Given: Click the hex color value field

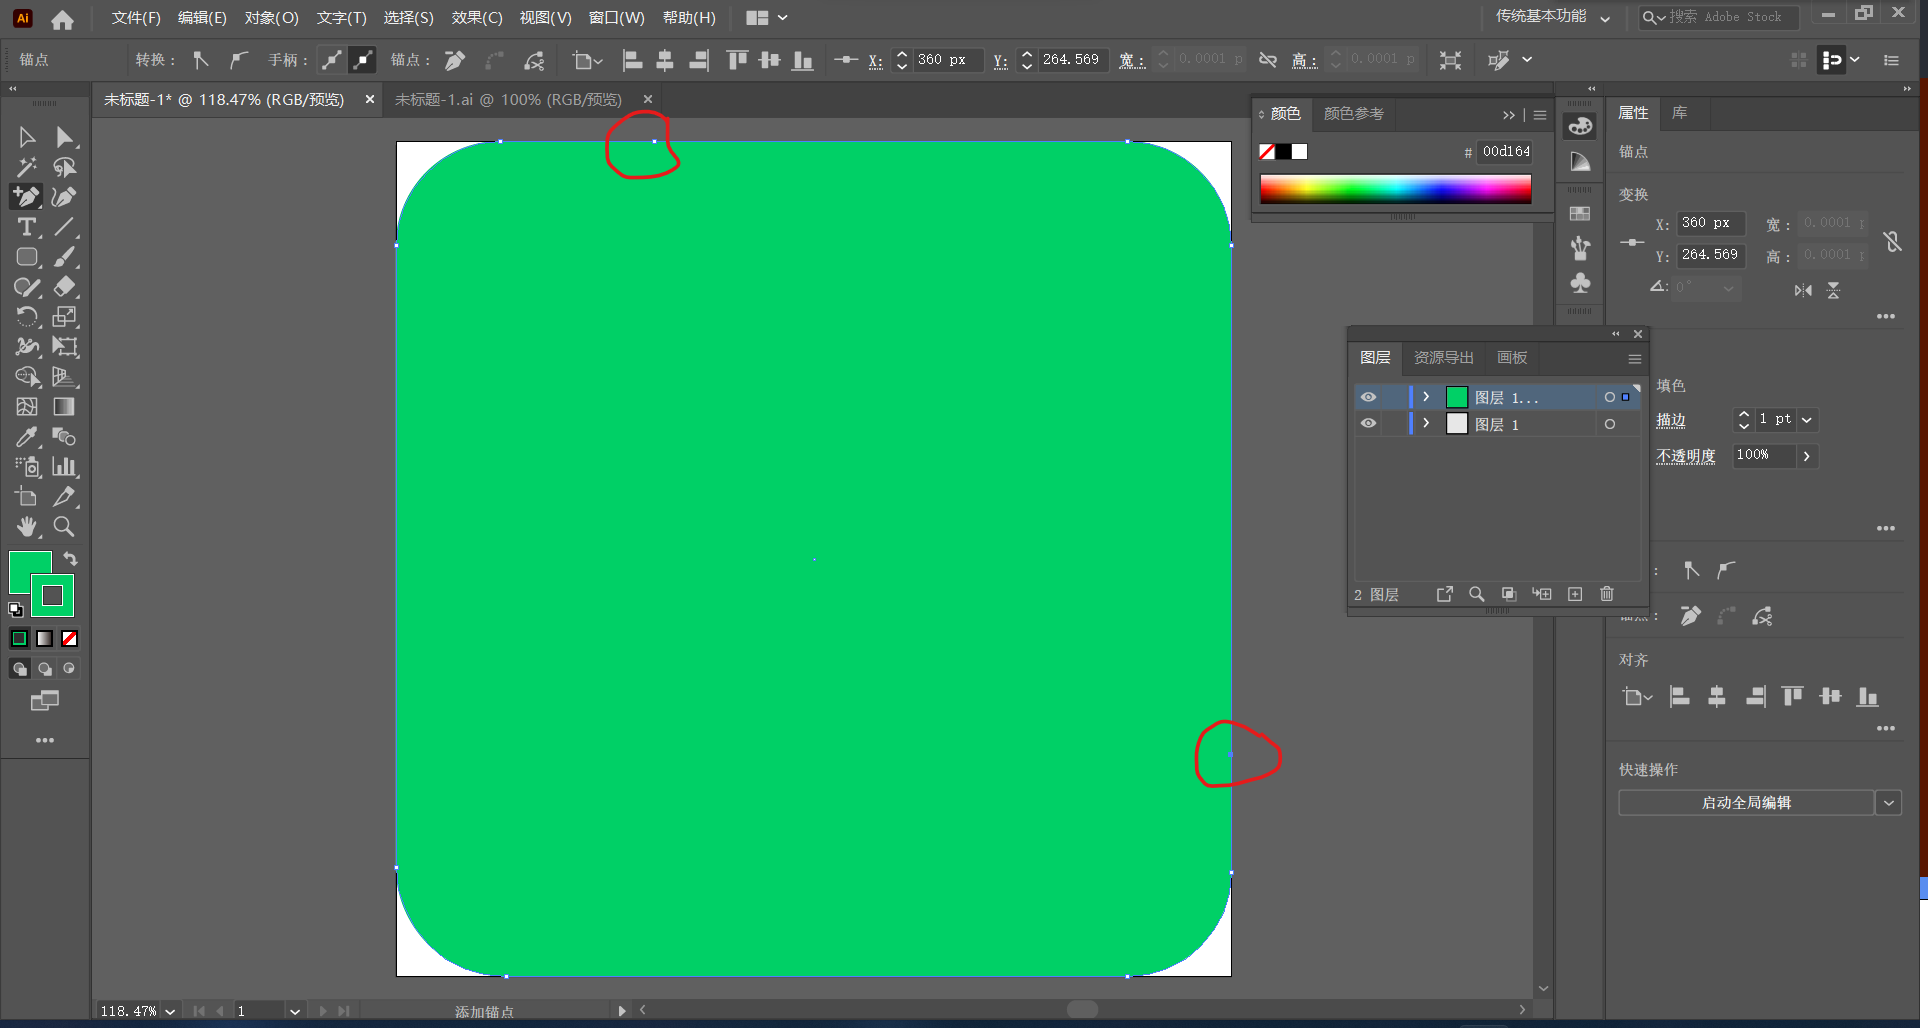Looking at the screenshot, I should [x=1506, y=152].
